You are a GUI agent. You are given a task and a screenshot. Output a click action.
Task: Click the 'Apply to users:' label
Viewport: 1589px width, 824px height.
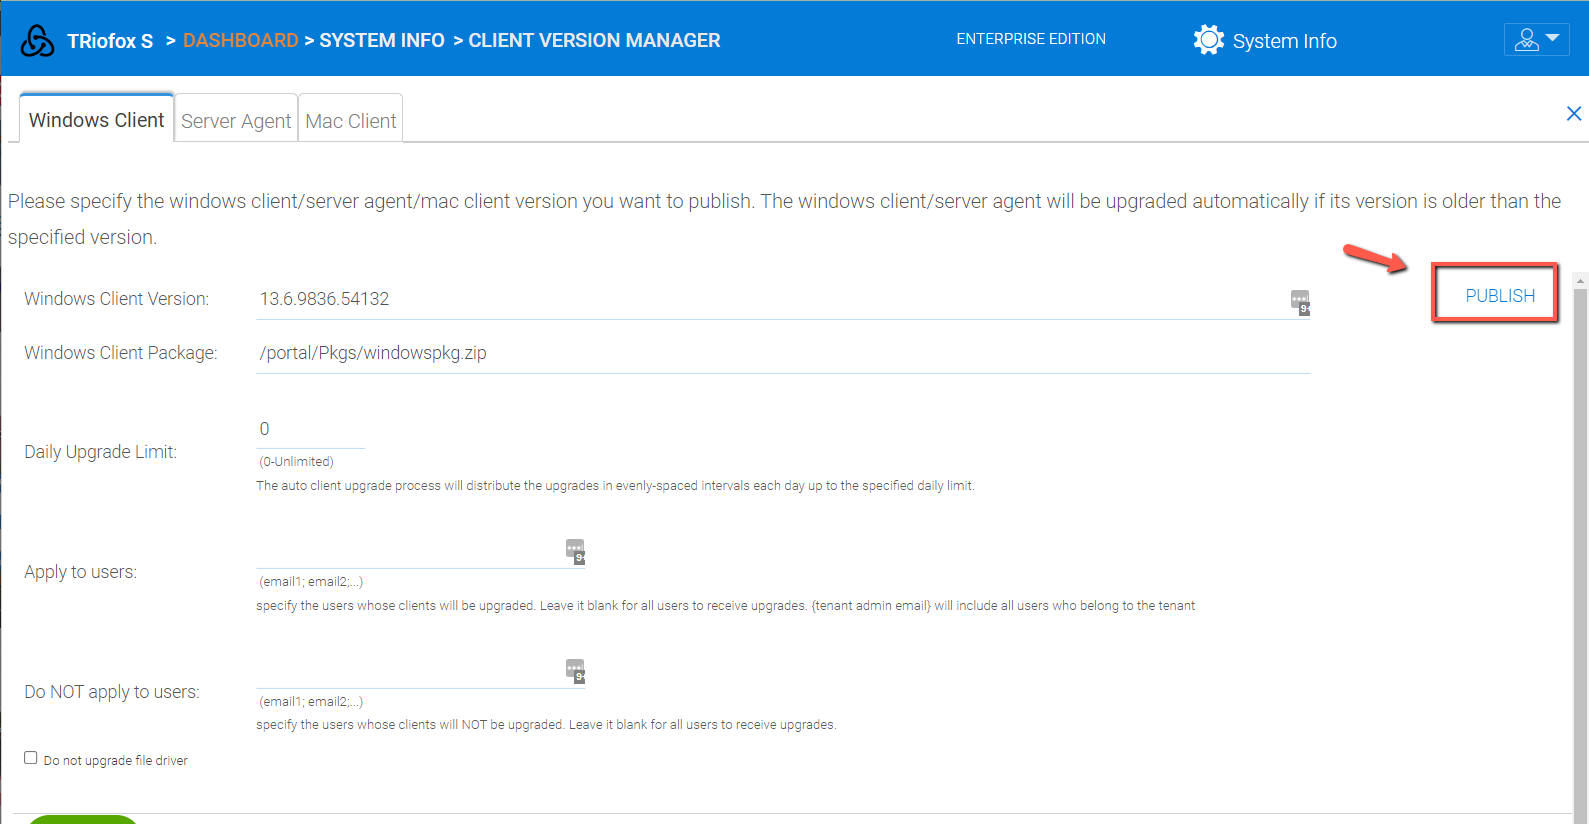click(81, 572)
